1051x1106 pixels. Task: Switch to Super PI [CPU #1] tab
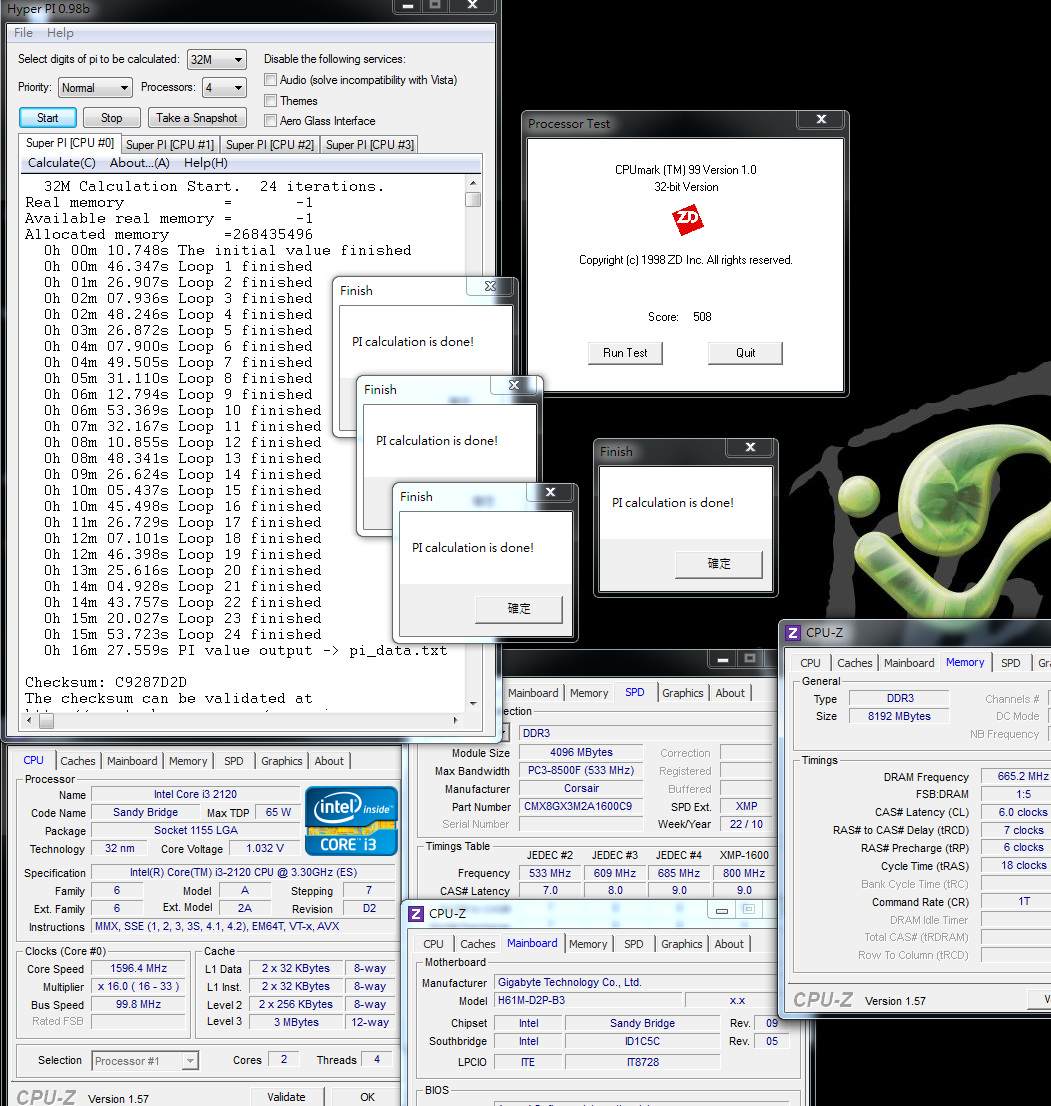pos(170,145)
